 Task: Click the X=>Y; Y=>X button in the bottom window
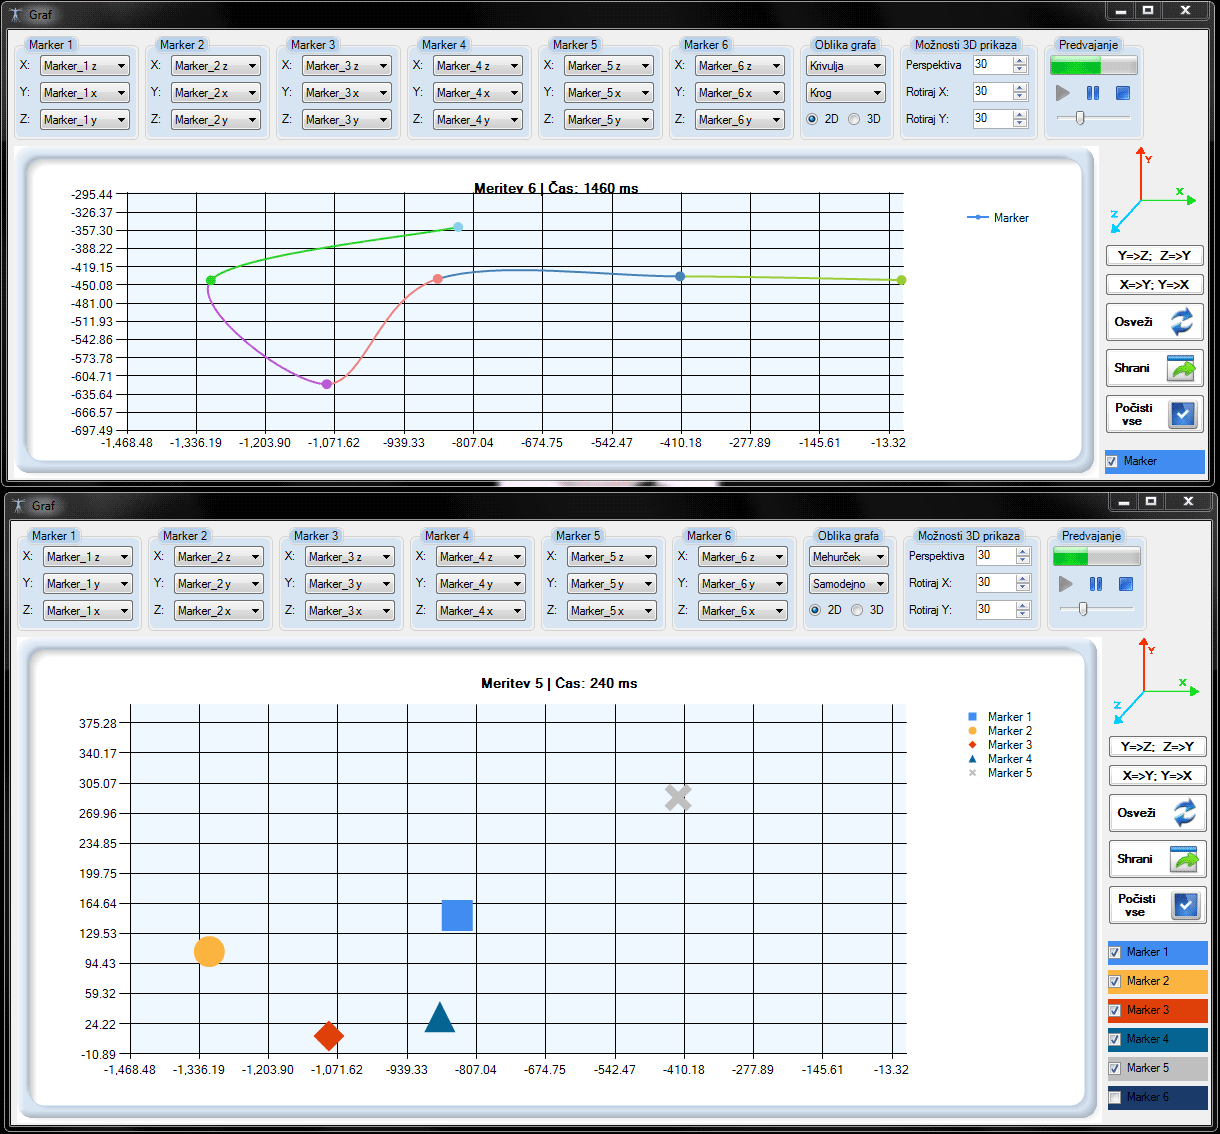pos(1158,776)
